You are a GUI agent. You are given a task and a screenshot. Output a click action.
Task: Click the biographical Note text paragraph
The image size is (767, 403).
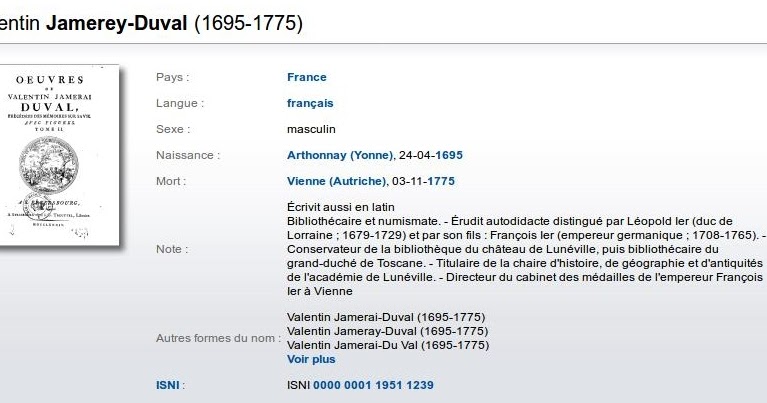(526, 249)
